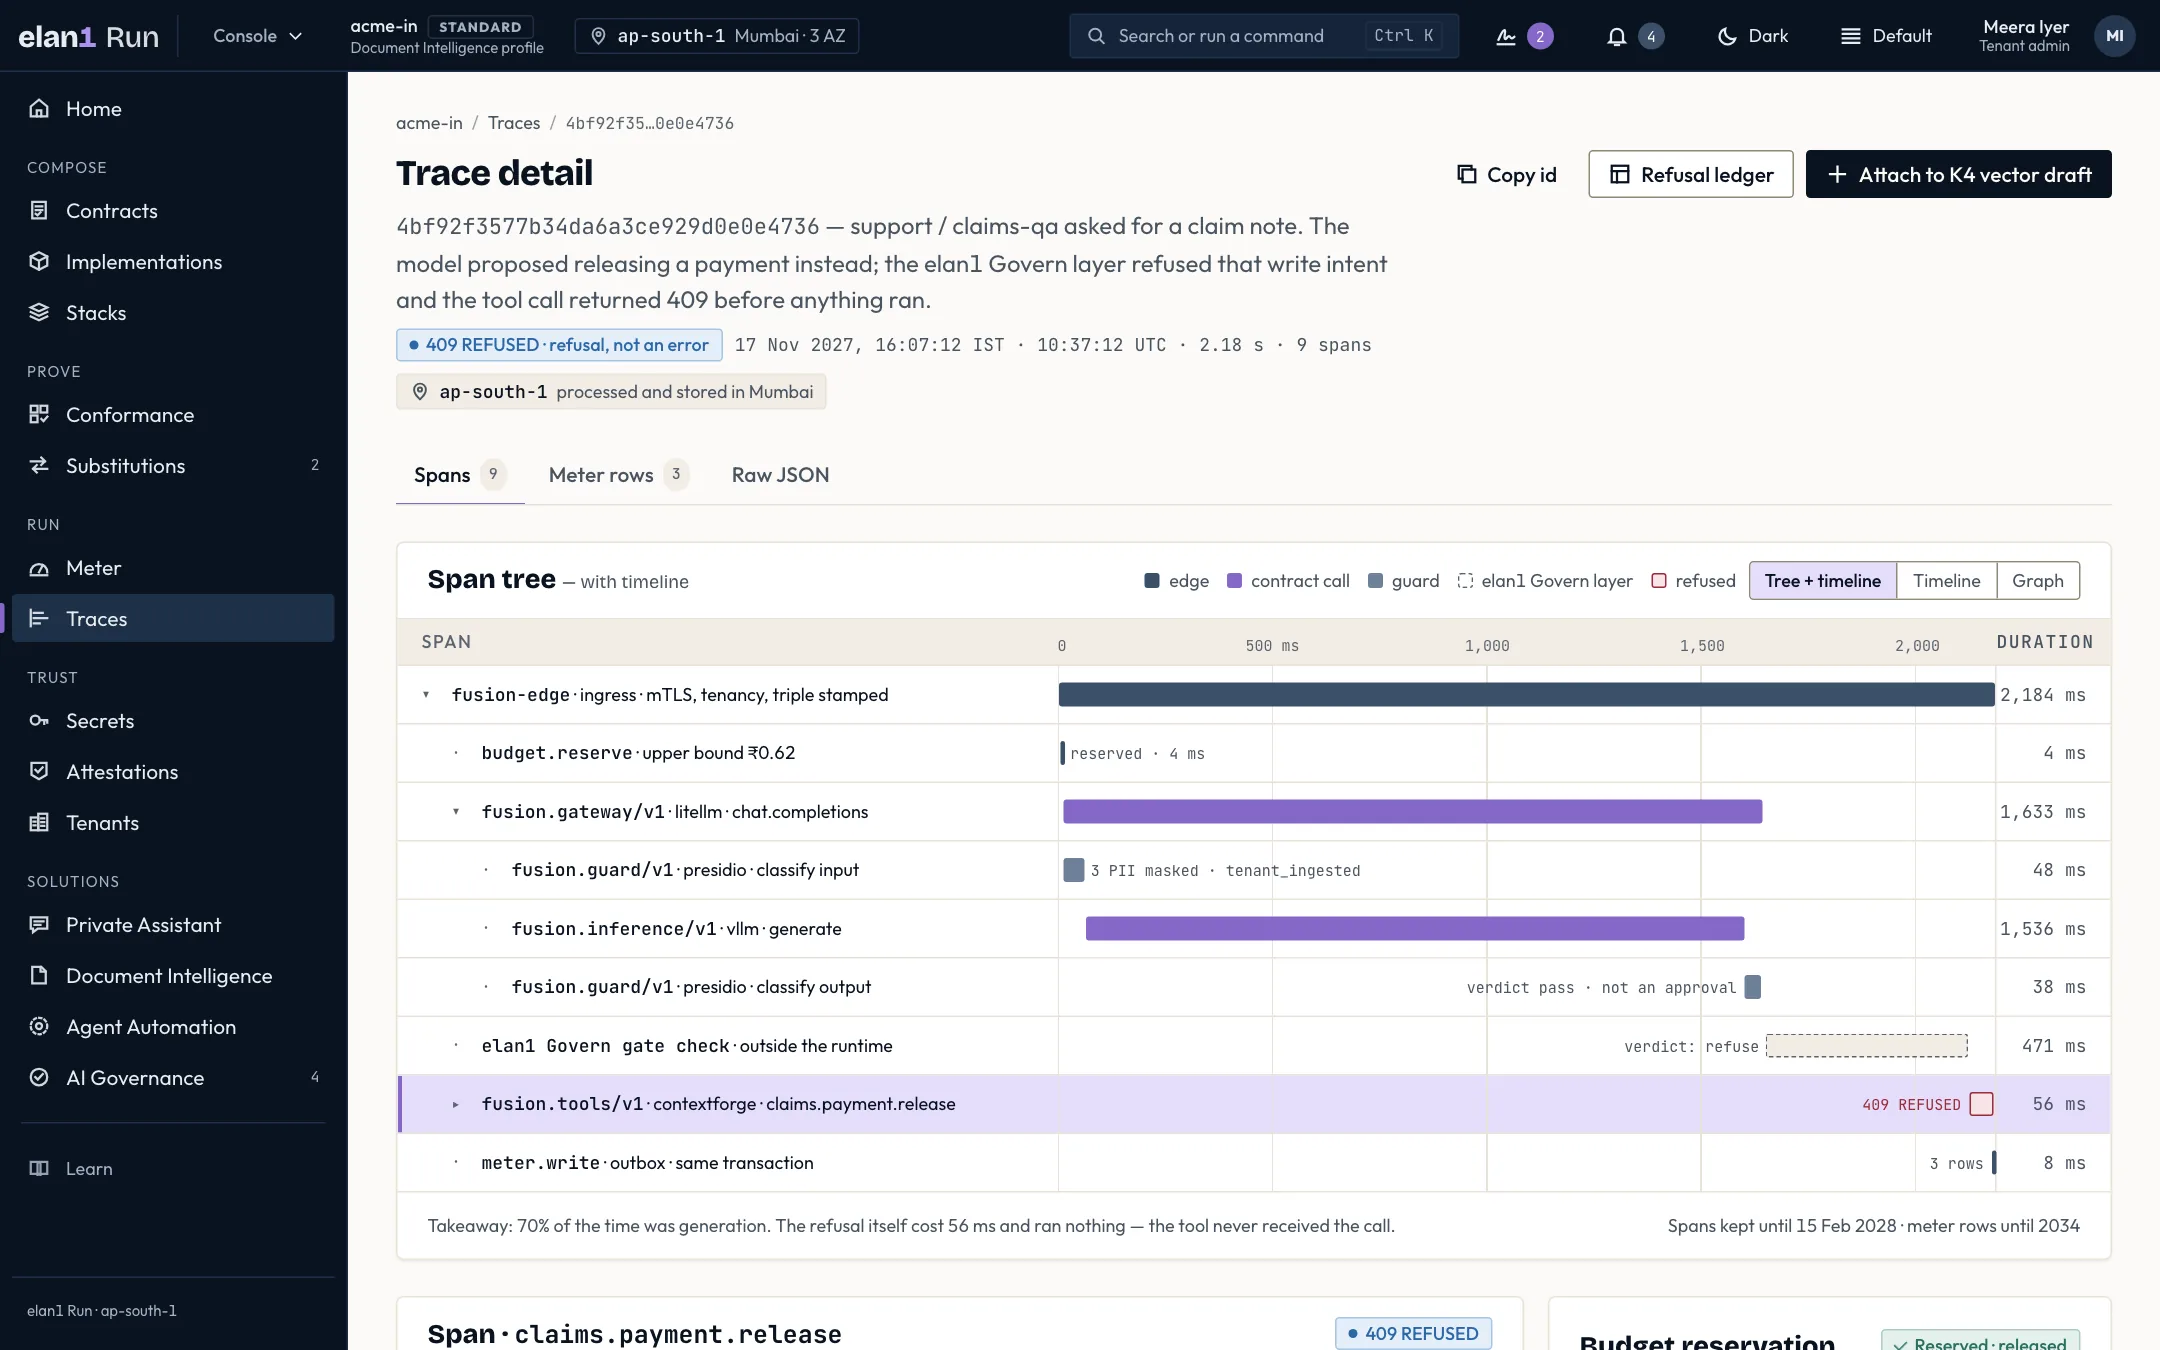Open the Console dropdown

tap(257, 36)
